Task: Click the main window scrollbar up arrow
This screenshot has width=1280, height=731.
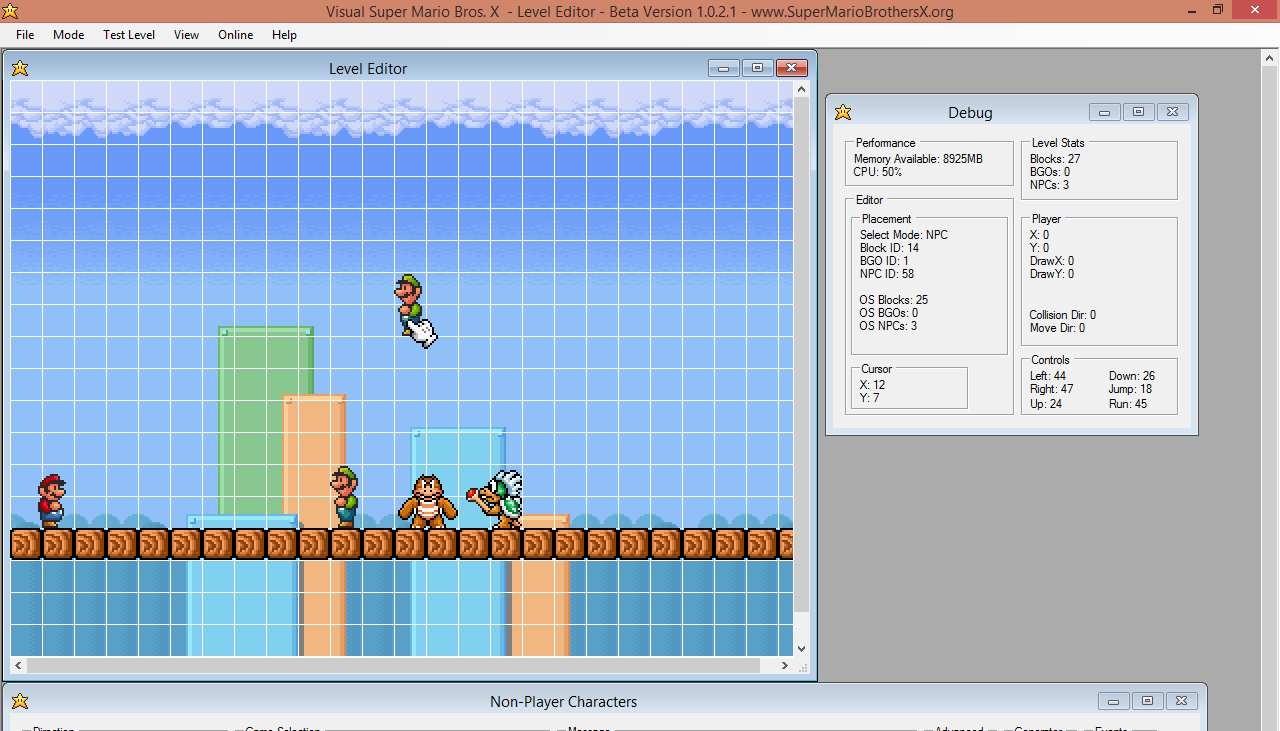Action: tap(1270, 56)
